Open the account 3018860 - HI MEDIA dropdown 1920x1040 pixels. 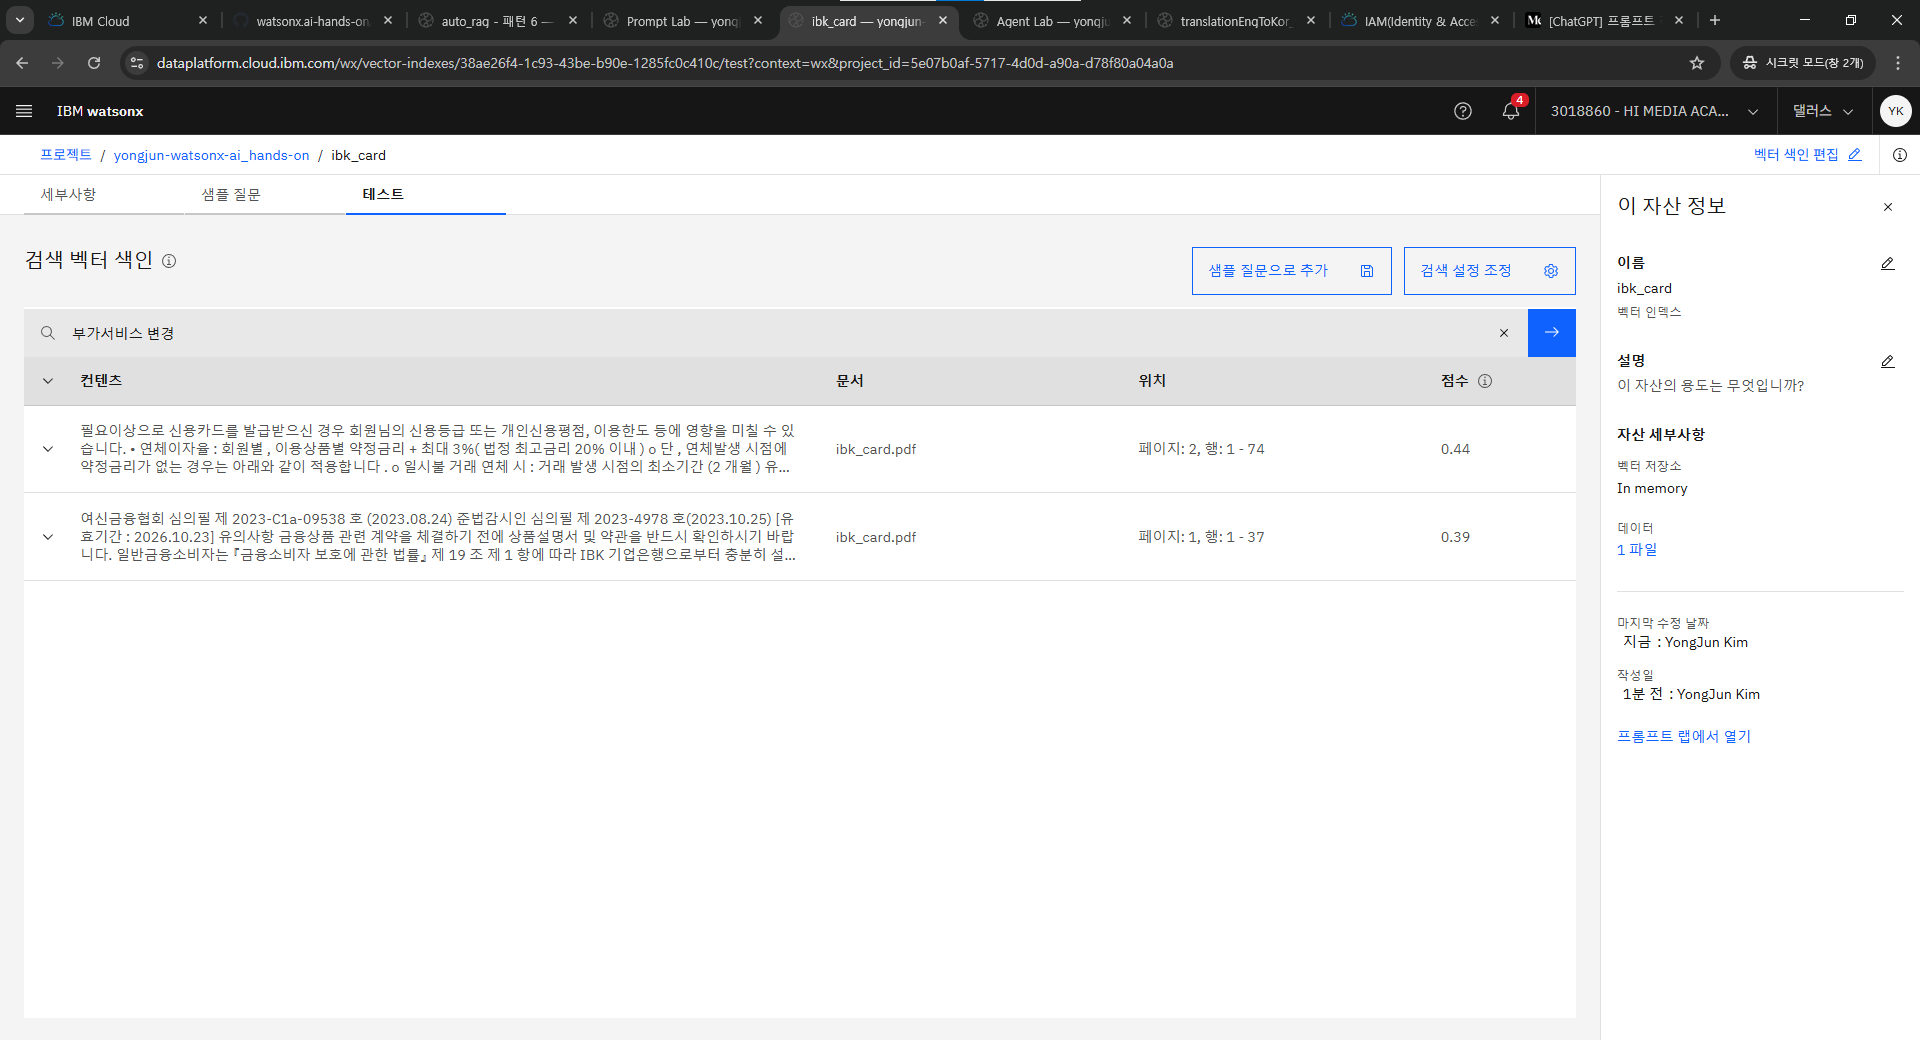point(1654,111)
